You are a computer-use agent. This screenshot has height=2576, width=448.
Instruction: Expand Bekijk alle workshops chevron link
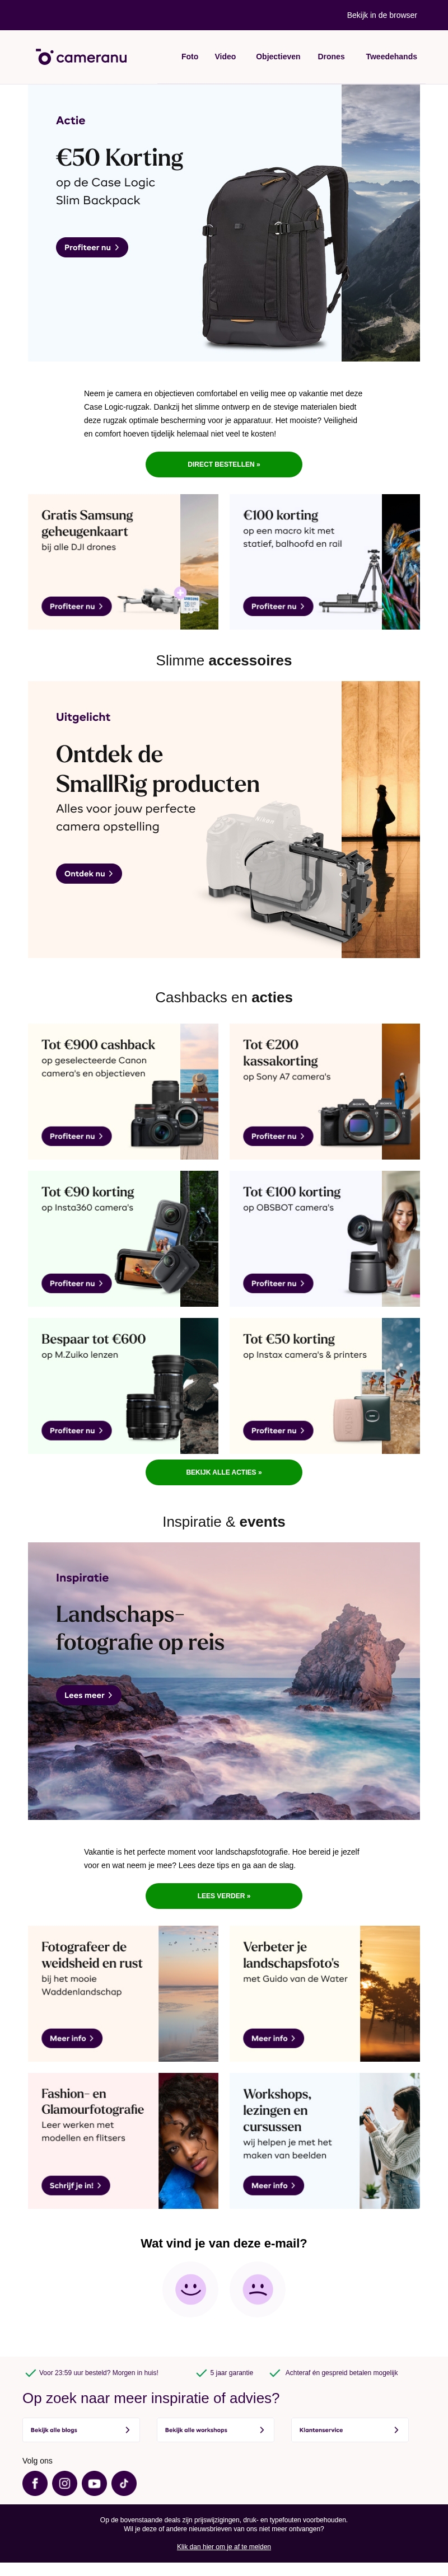pyautogui.click(x=215, y=2429)
